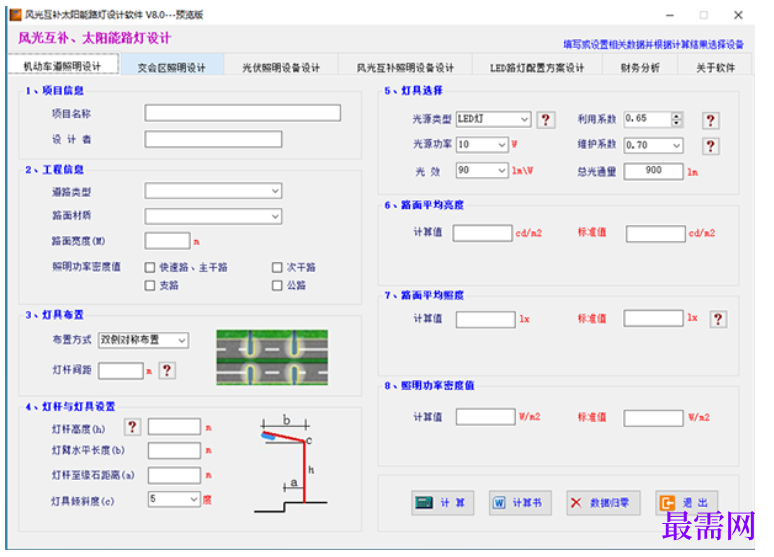Open 光效 dropdown showing 90
This screenshot has width=774, height=557.
(x=482, y=170)
